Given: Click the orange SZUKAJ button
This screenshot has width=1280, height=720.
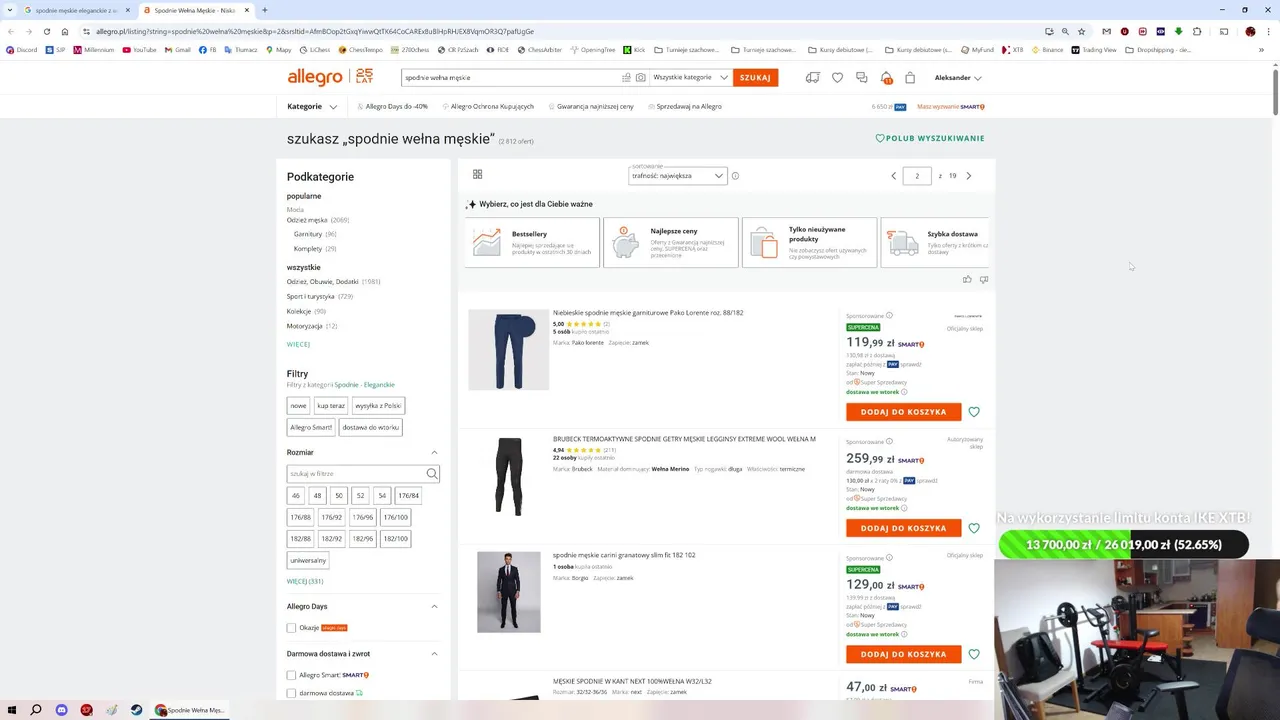Looking at the screenshot, I should point(755,77).
